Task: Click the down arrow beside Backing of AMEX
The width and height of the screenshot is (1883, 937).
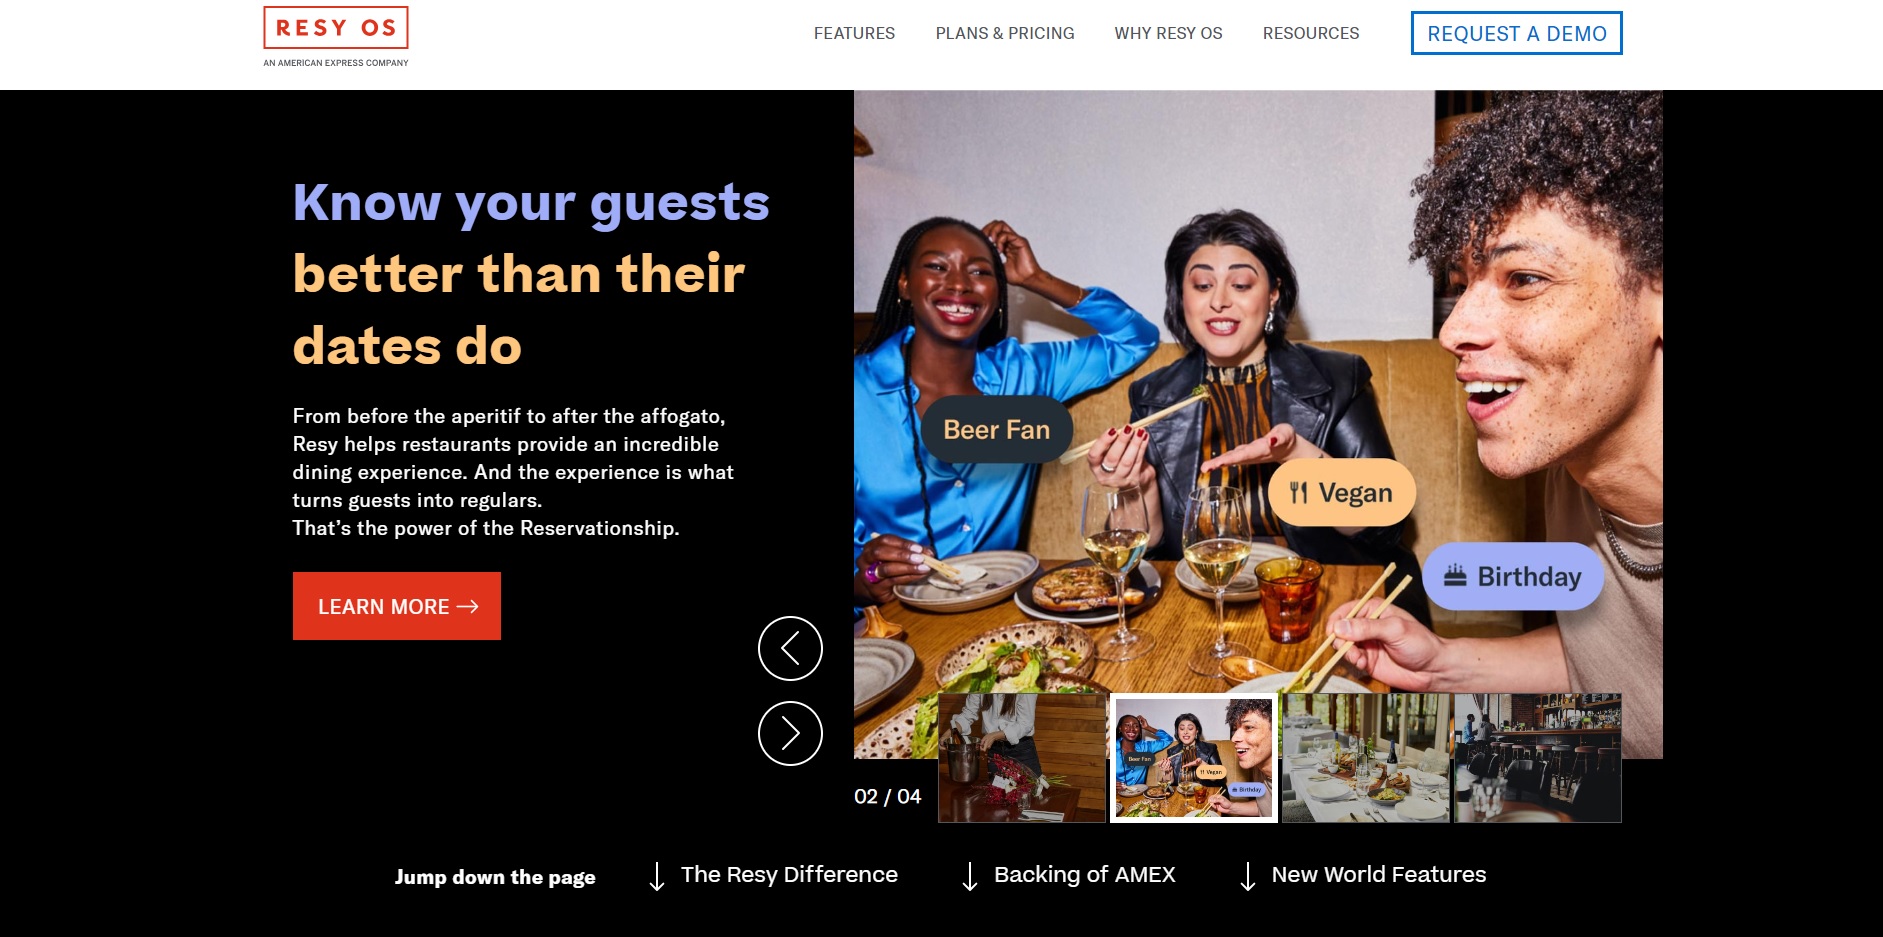Action: point(969,876)
